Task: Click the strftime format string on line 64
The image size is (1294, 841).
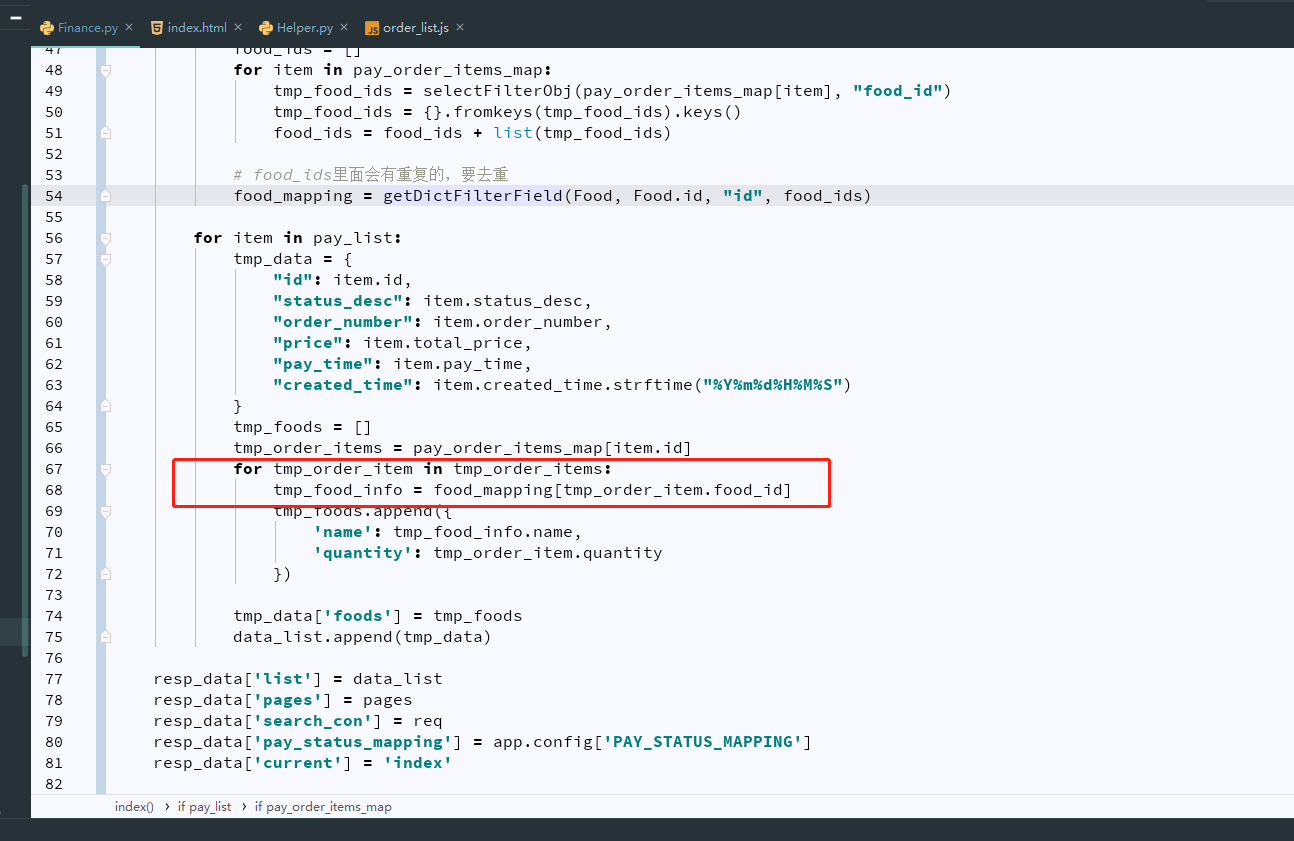Action: 774,384
